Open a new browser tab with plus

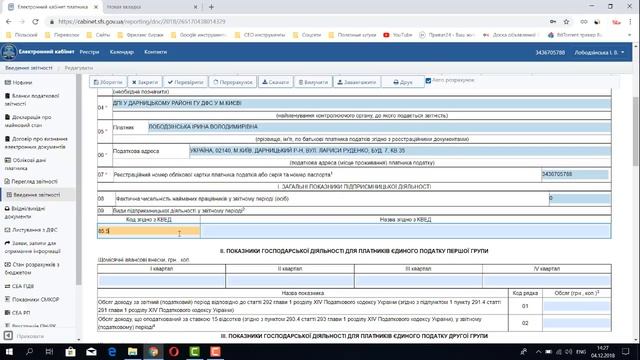211,7
